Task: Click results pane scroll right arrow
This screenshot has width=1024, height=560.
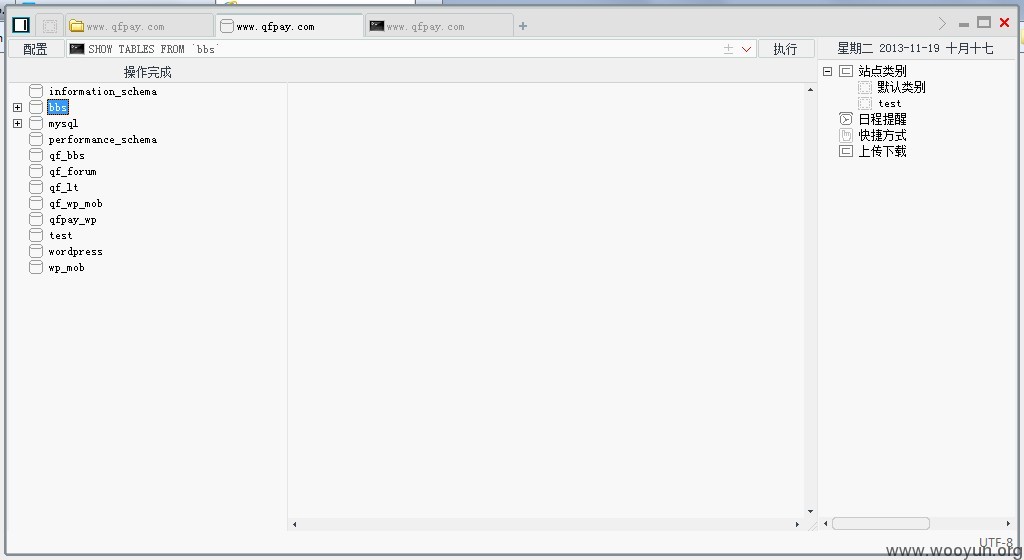Action: (x=797, y=524)
